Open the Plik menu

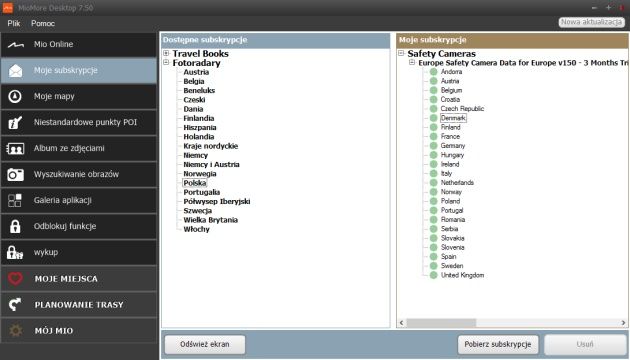coord(14,23)
